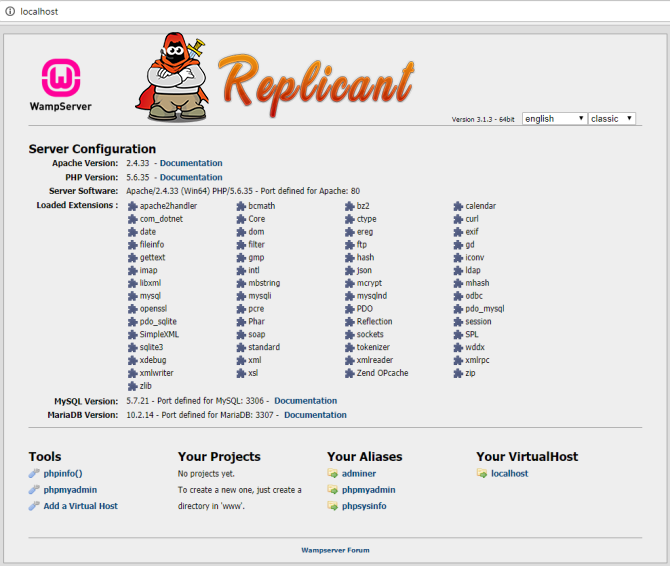Click the PHP version number 5.6.35

(138, 177)
